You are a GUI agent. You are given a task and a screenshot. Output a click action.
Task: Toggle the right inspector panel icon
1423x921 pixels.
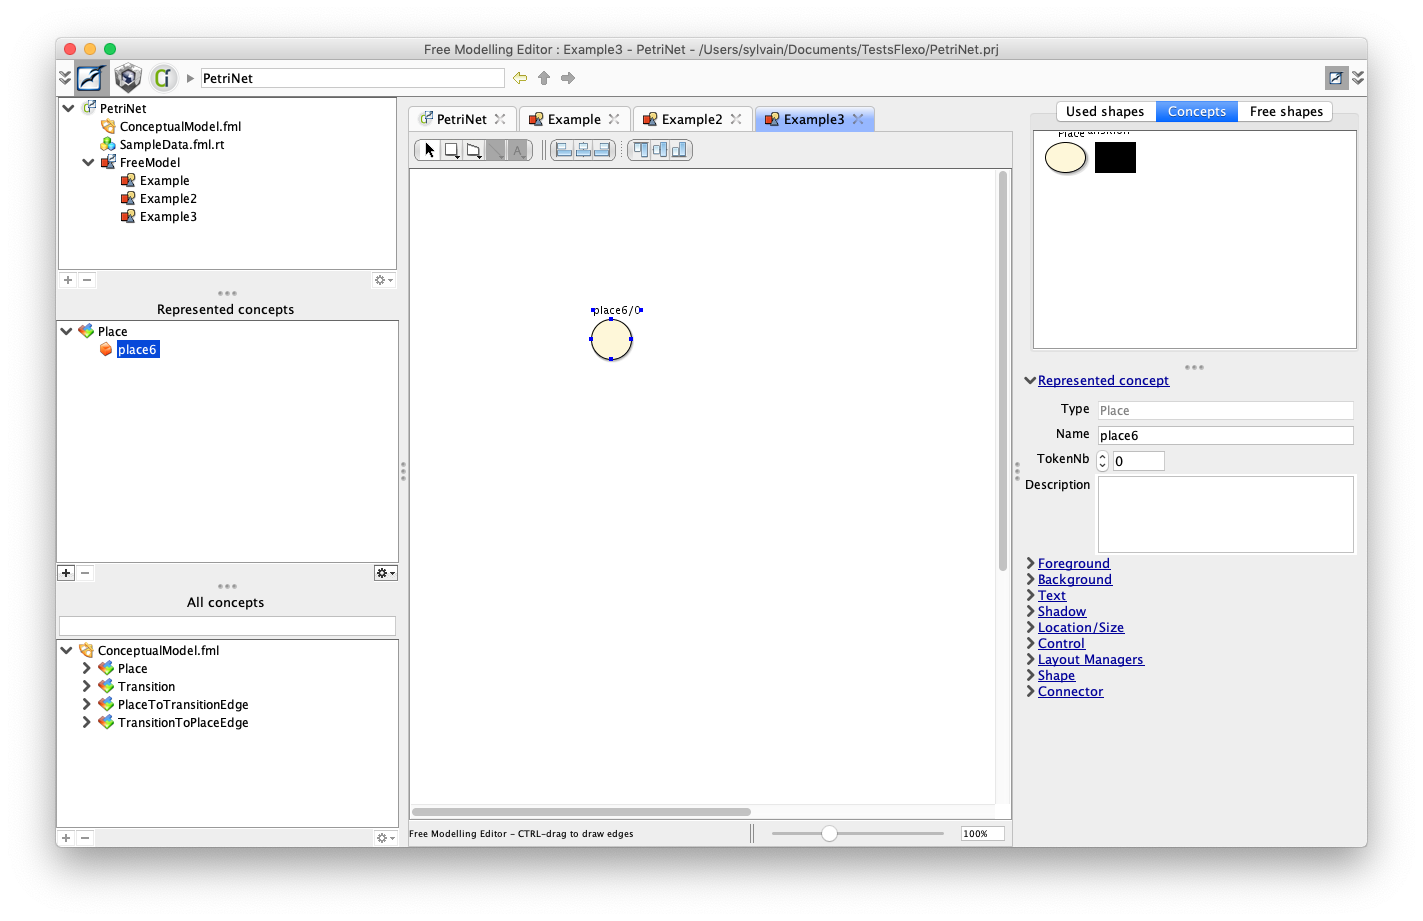(x=1336, y=77)
